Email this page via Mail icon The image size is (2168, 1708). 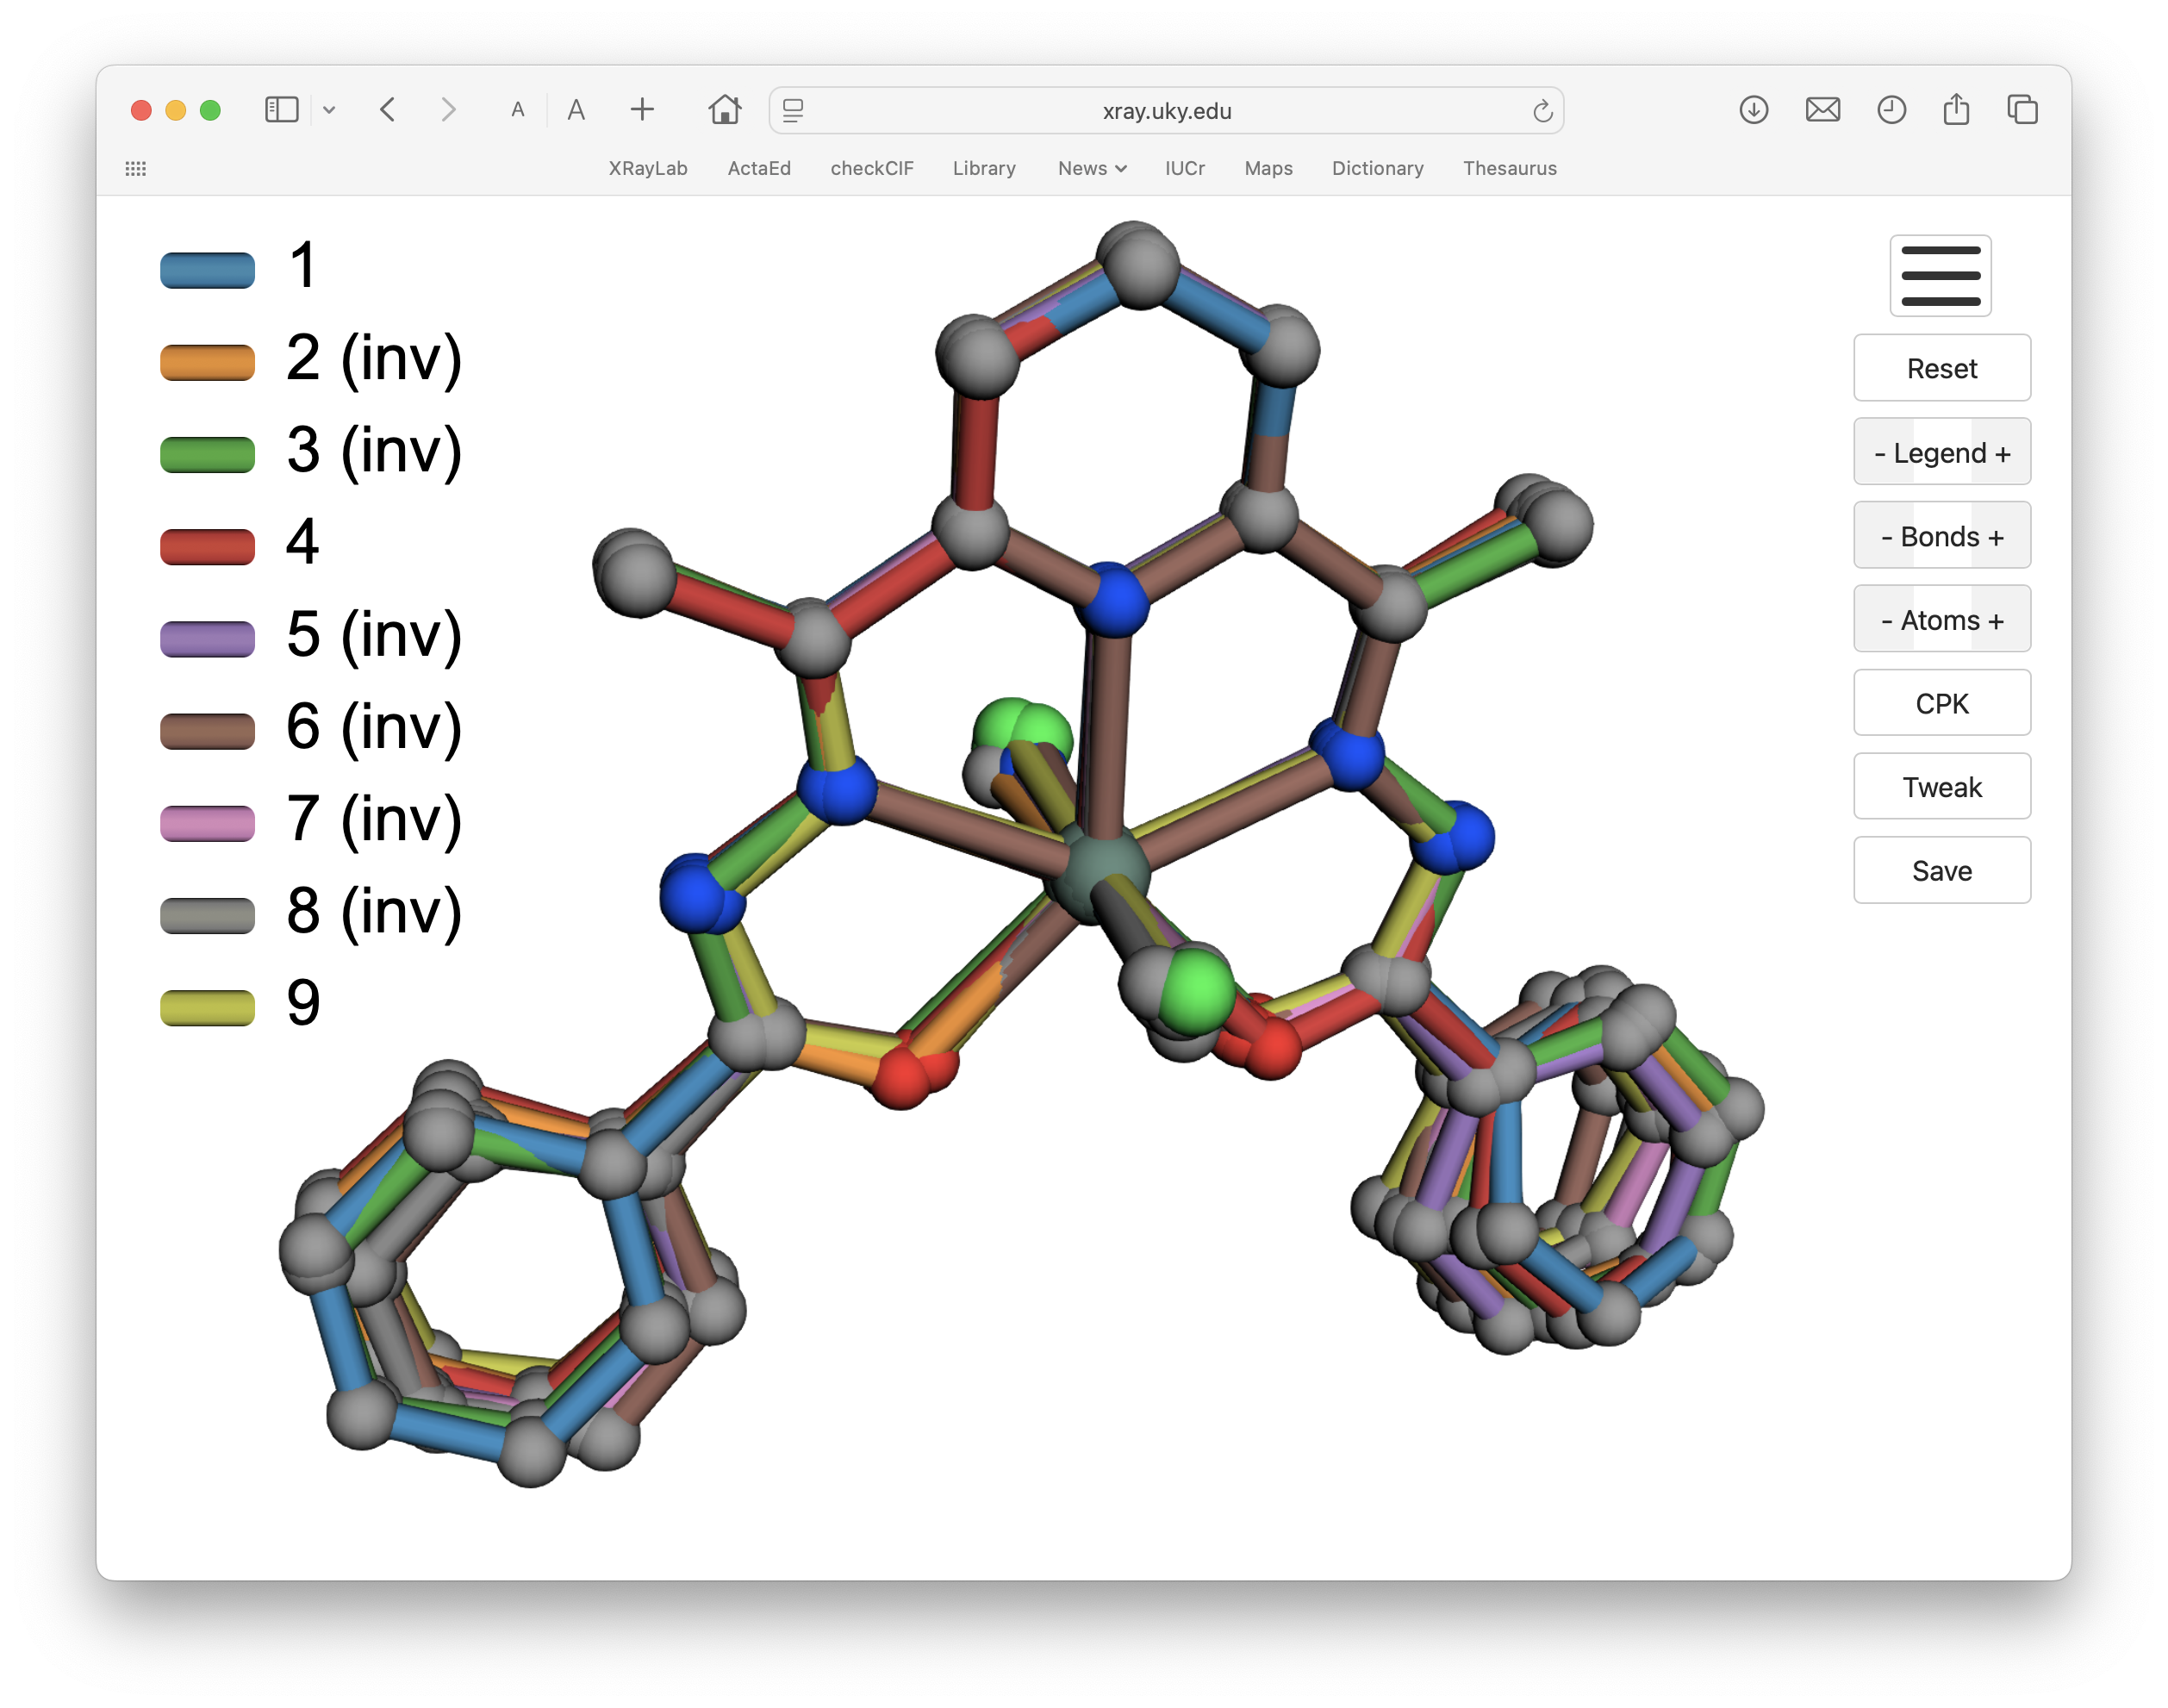tap(1822, 110)
